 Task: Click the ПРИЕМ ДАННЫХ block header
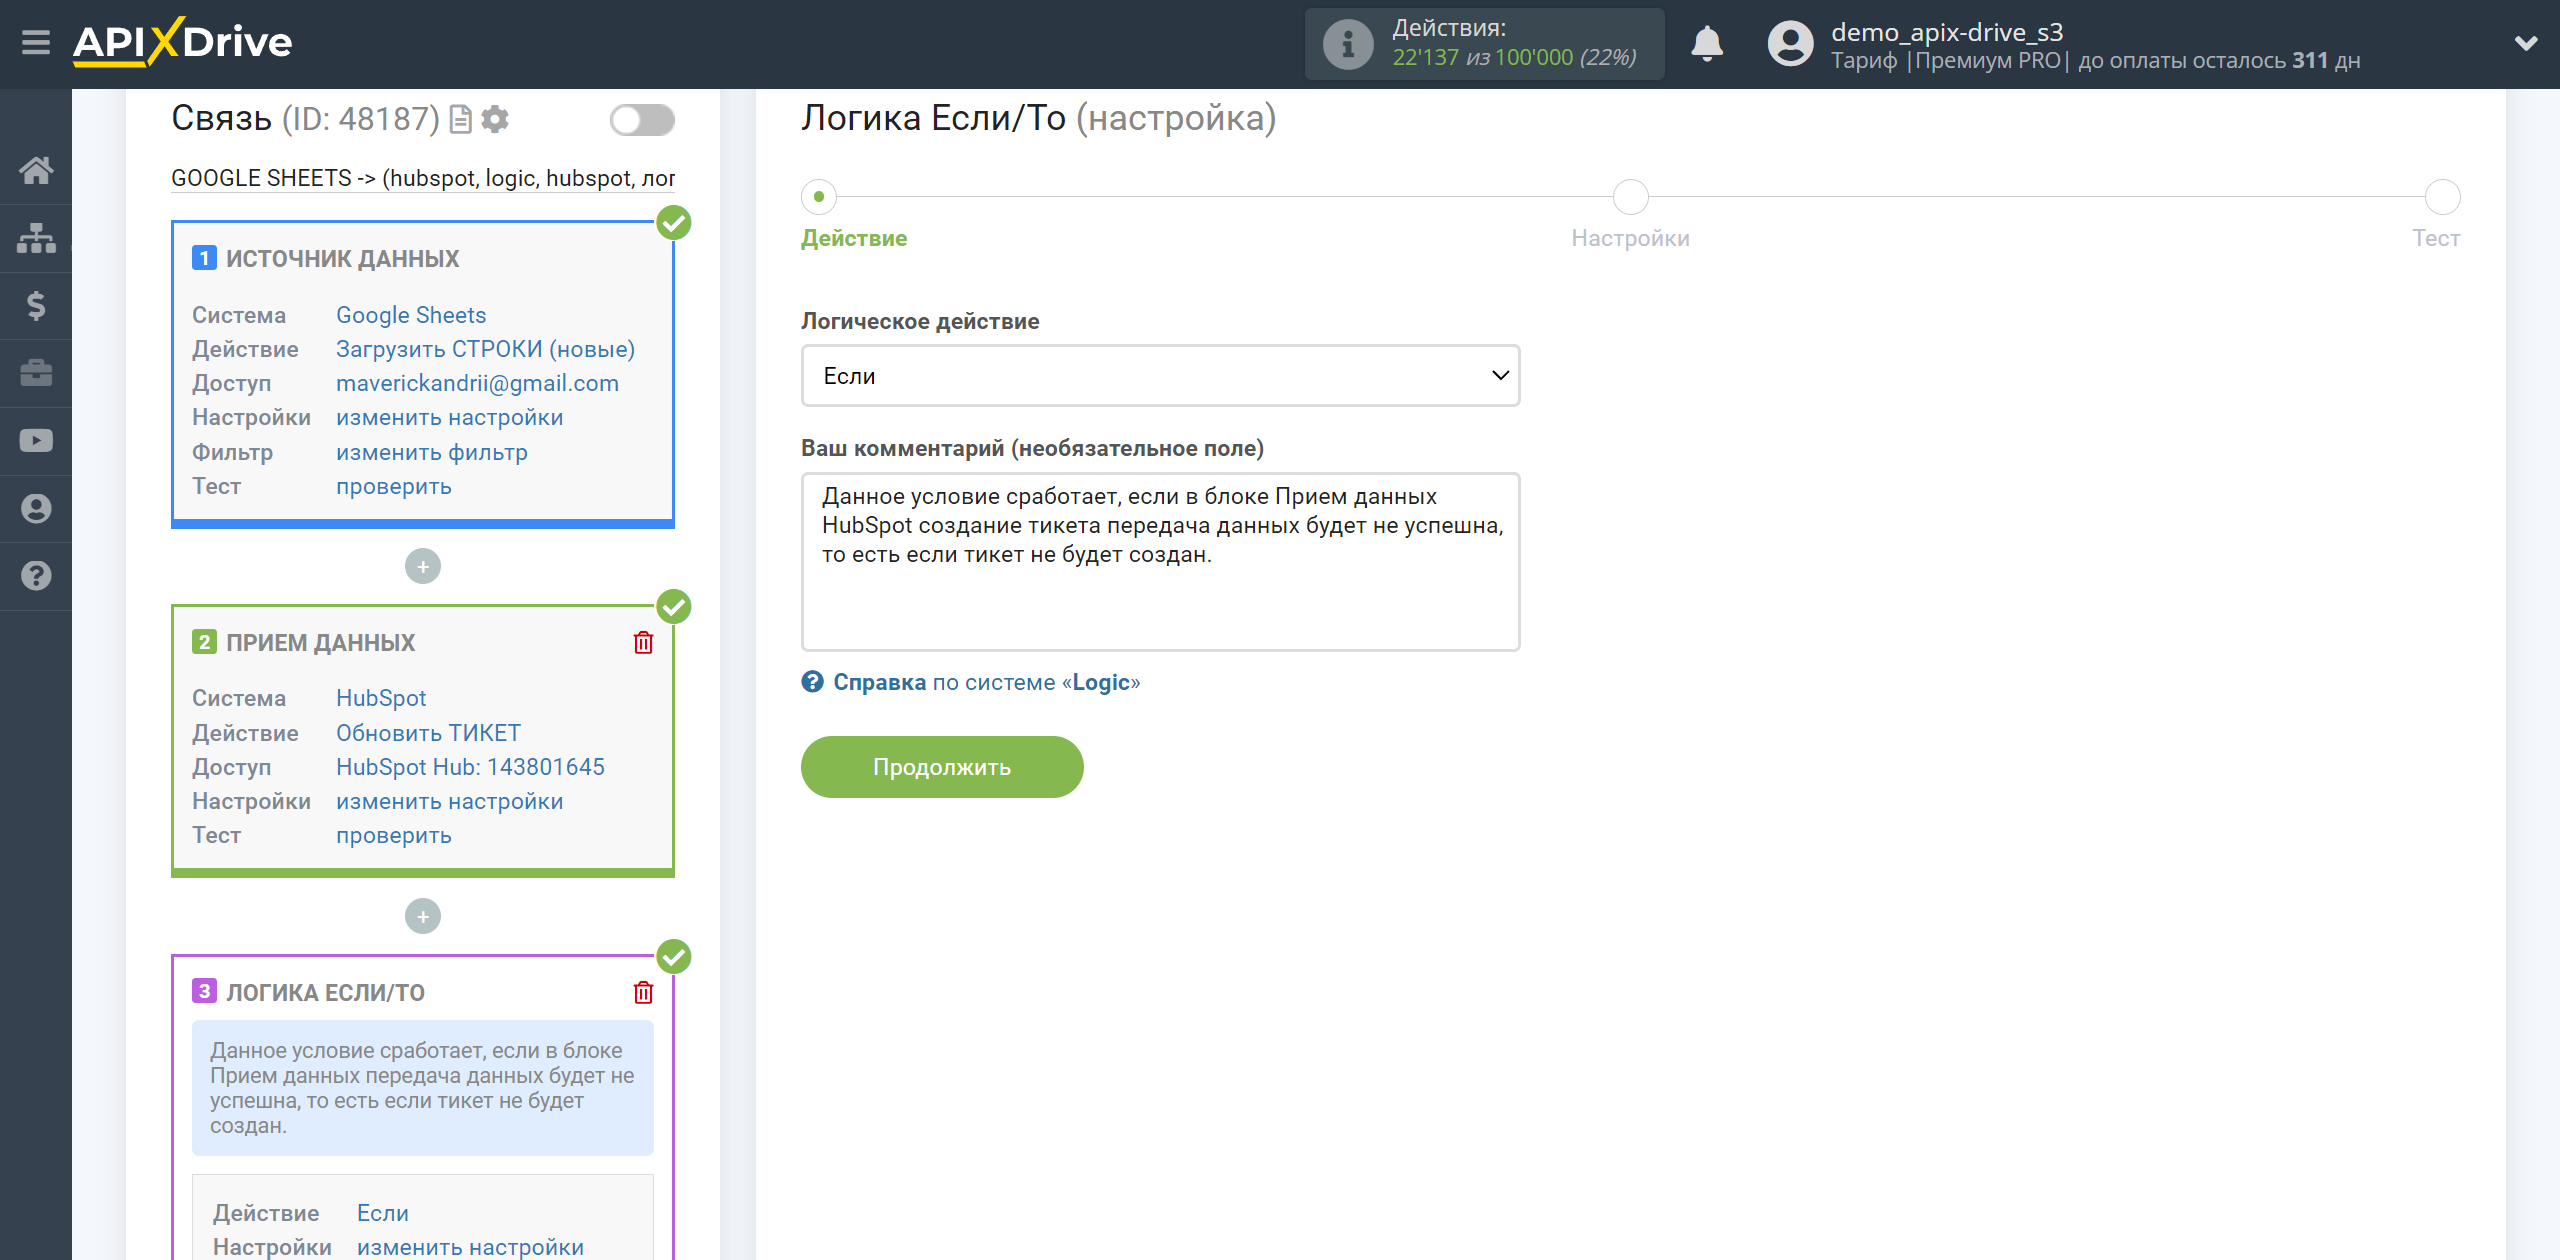320,643
